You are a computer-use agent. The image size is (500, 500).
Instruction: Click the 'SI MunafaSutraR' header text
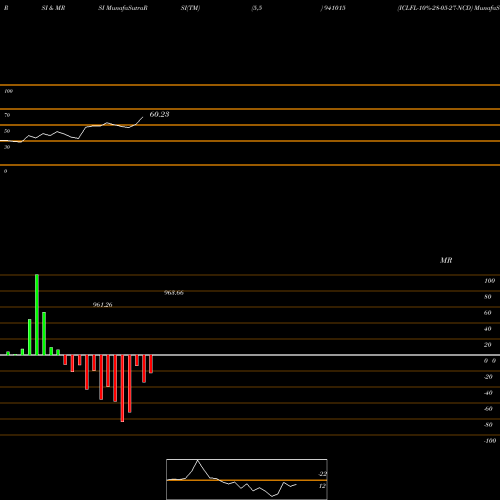[123, 8]
